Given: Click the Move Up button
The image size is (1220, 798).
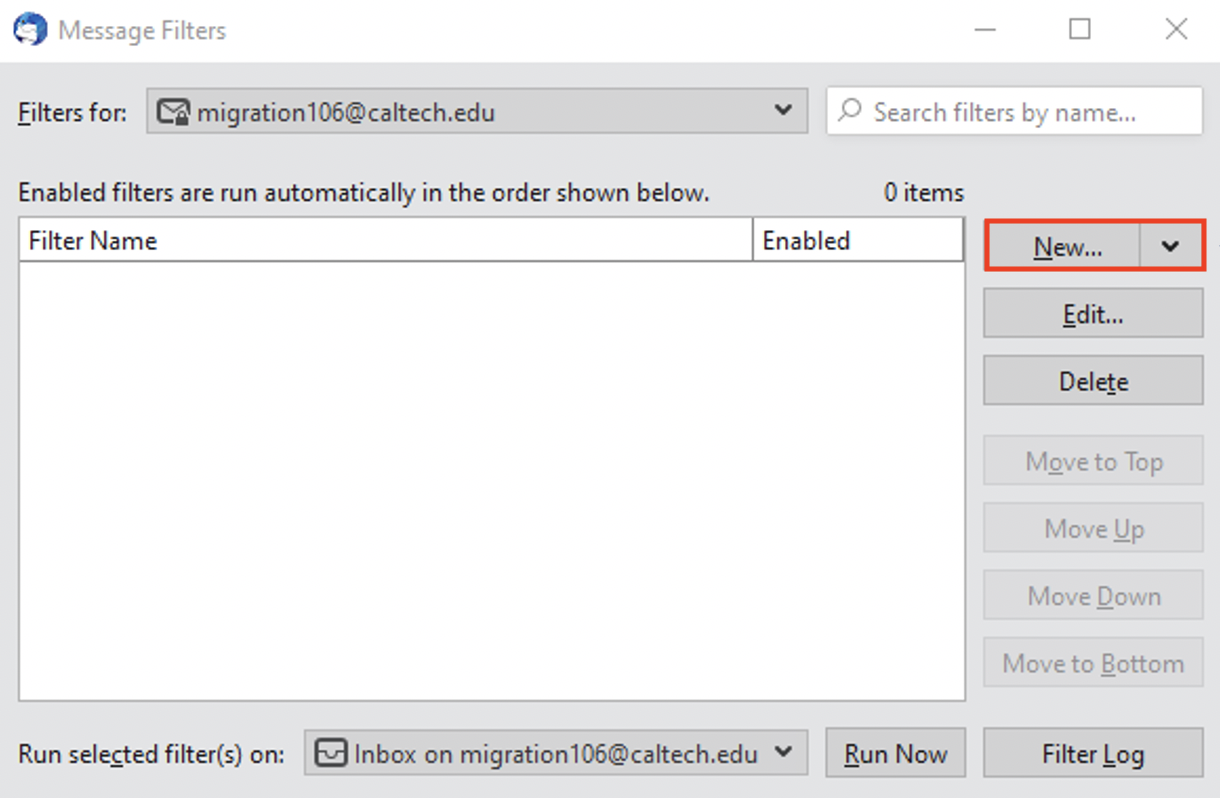Looking at the screenshot, I should pyautogui.click(x=1093, y=528).
